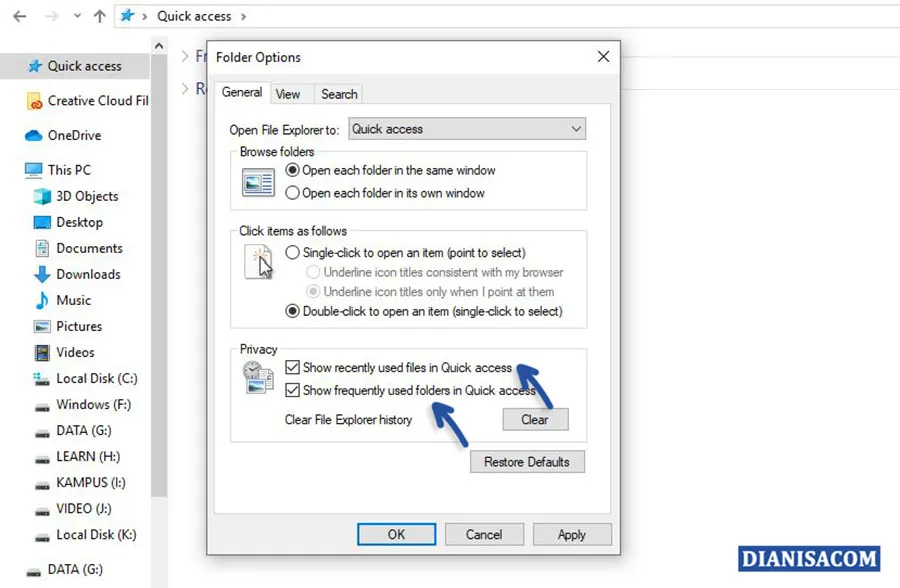Select Local Disk (C:) drive
This screenshot has height=588, width=900.
point(94,378)
